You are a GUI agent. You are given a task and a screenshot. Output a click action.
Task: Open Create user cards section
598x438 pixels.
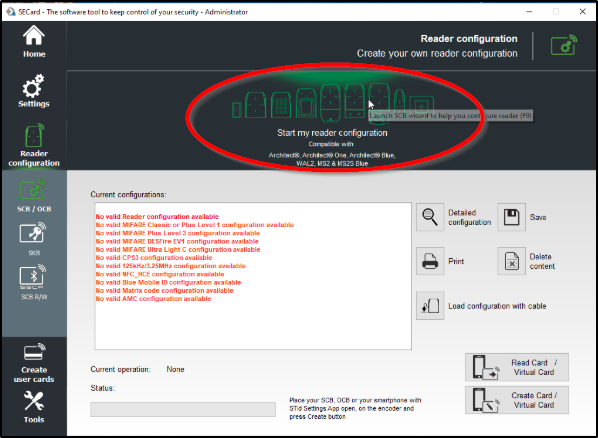click(x=34, y=363)
